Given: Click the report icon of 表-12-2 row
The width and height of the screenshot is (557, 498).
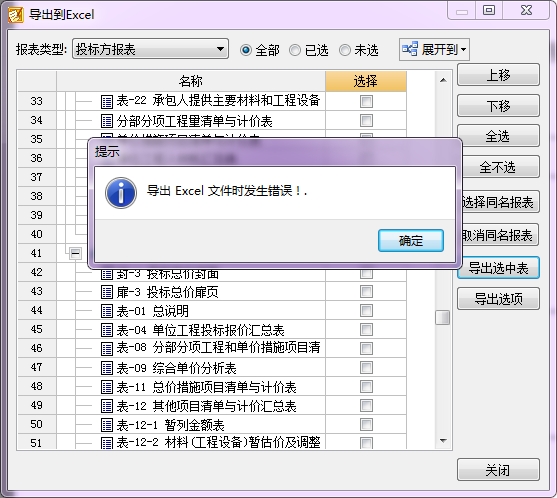Looking at the screenshot, I should click(107, 443).
